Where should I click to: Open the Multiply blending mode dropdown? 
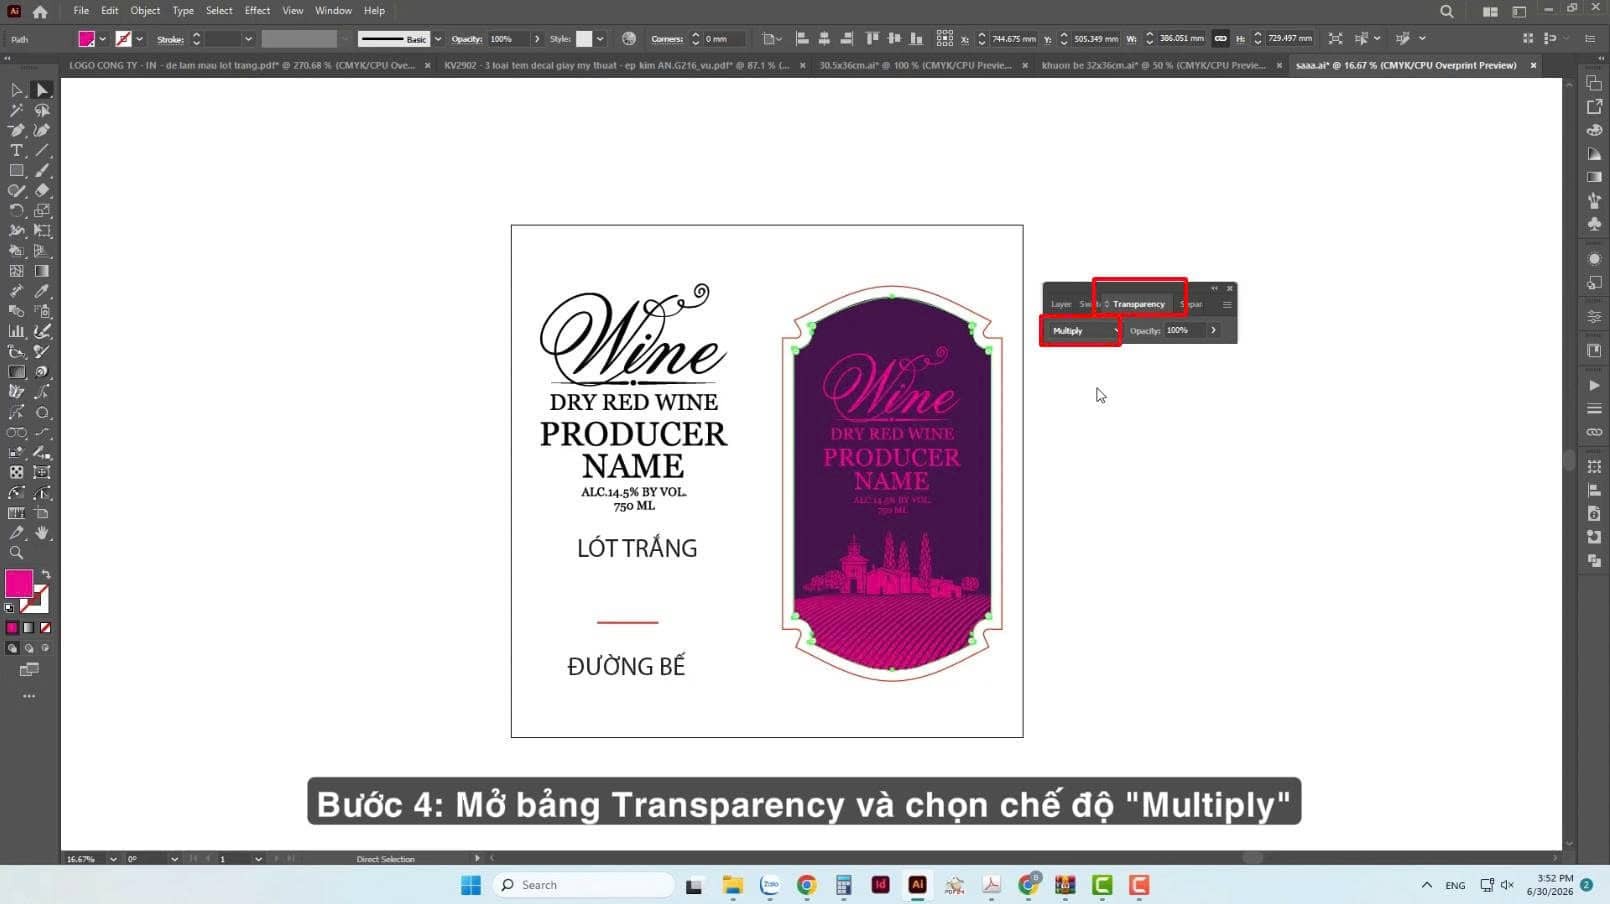point(1084,331)
